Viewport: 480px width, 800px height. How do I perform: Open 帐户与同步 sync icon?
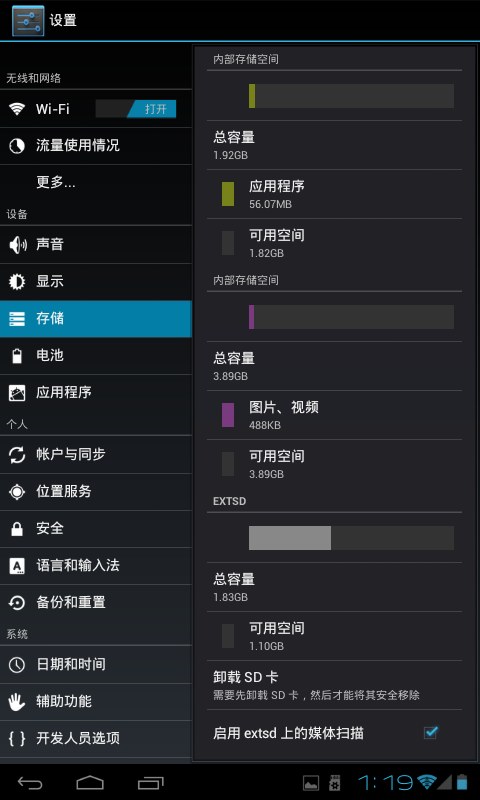tap(17, 455)
